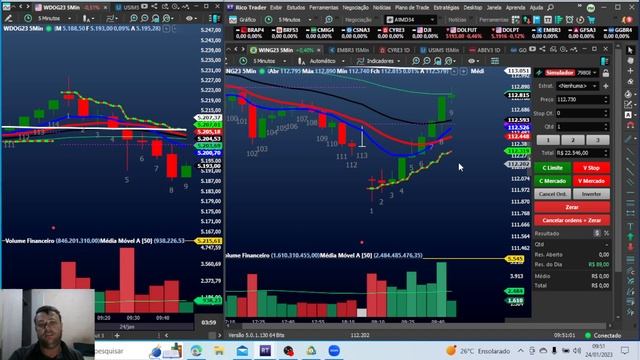Open Zoom app in Windows taskbar
This screenshot has width=640, height=360.
[x=334, y=351]
